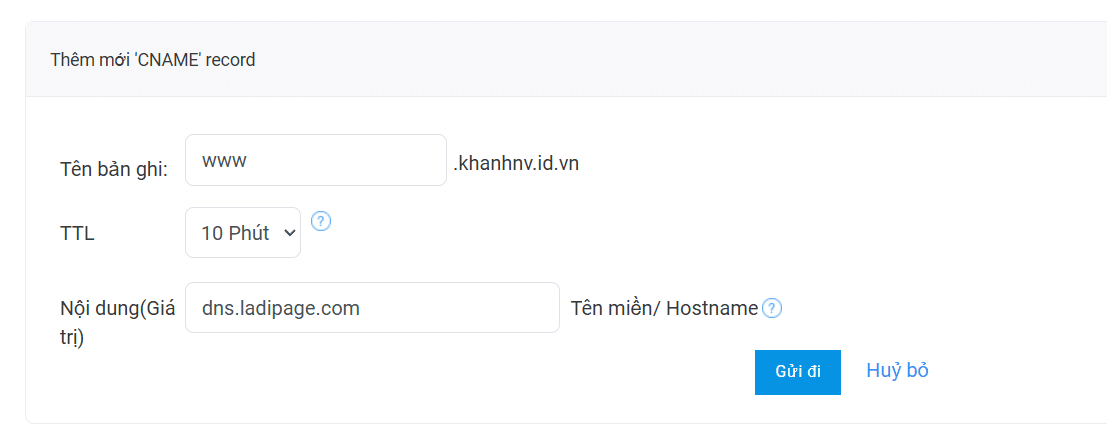Focus the Tên bản ghi input field

coord(315,160)
